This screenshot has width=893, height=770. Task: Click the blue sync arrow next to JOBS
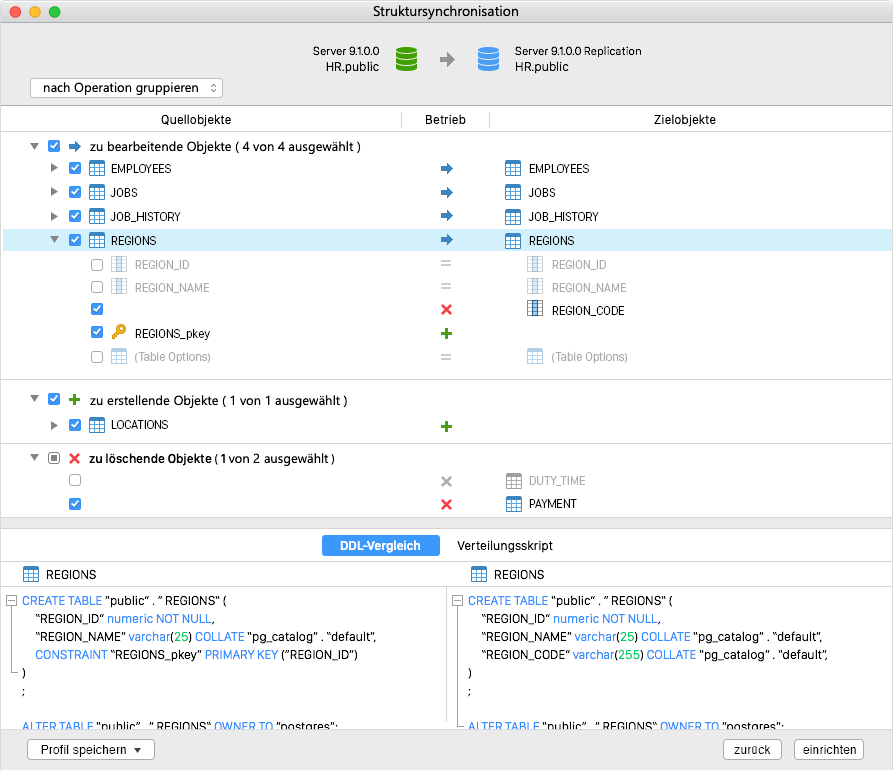click(446, 192)
